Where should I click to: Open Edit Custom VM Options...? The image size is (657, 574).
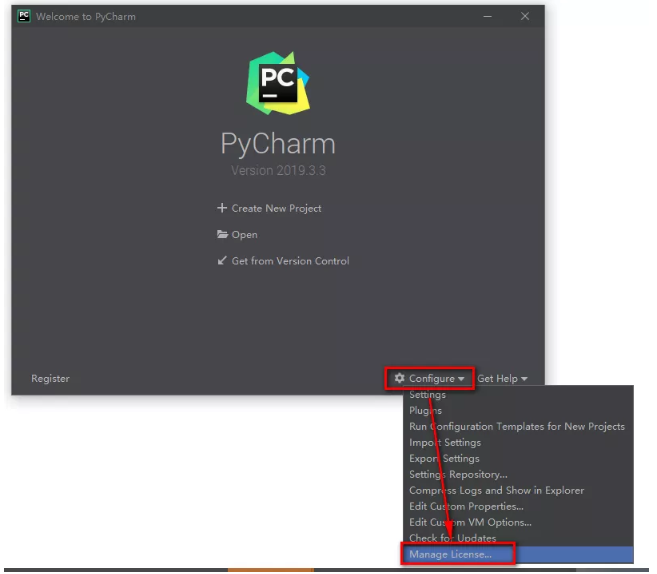pos(518,522)
